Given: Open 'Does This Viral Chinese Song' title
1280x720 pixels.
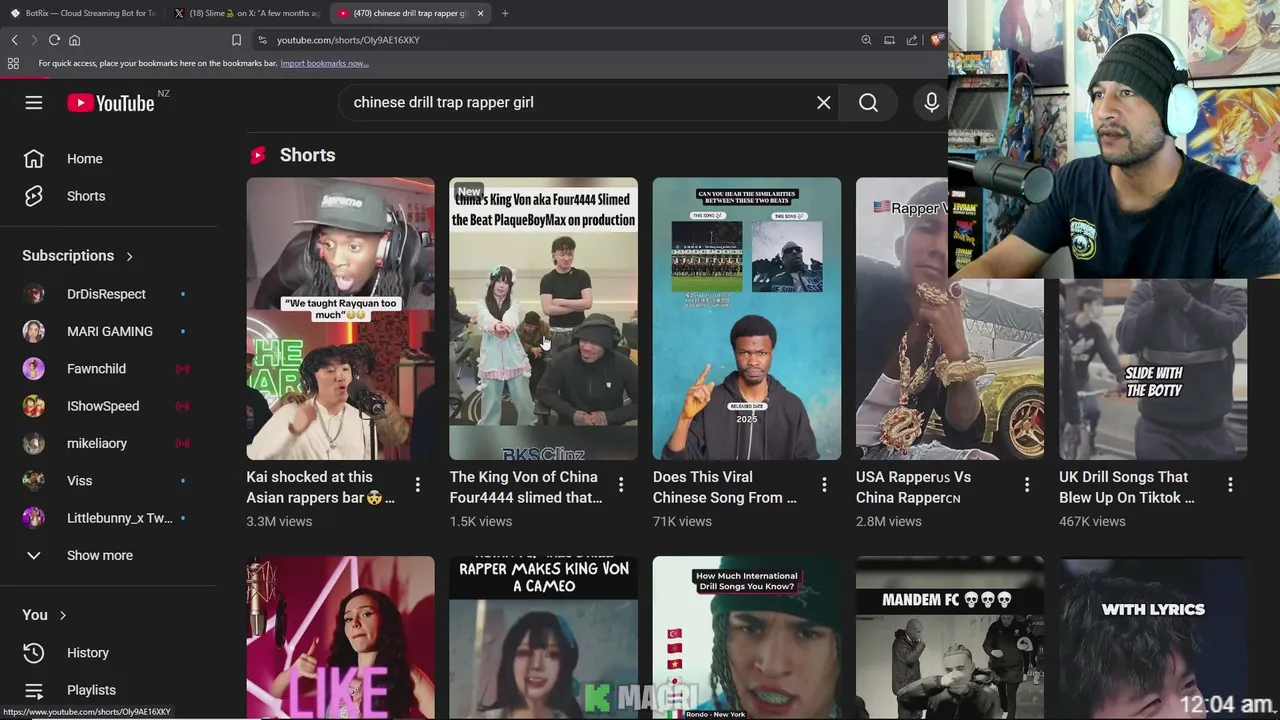Looking at the screenshot, I should pos(725,487).
